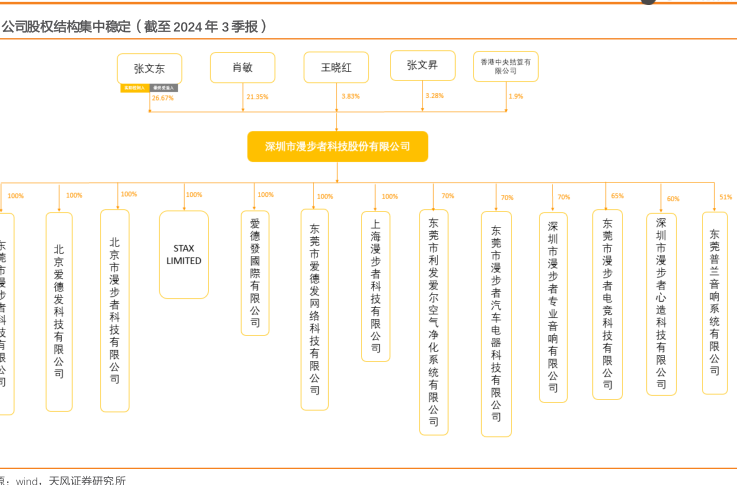Click the 3.28% shareholding value
The height and width of the screenshot is (485, 737).
[435, 95]
